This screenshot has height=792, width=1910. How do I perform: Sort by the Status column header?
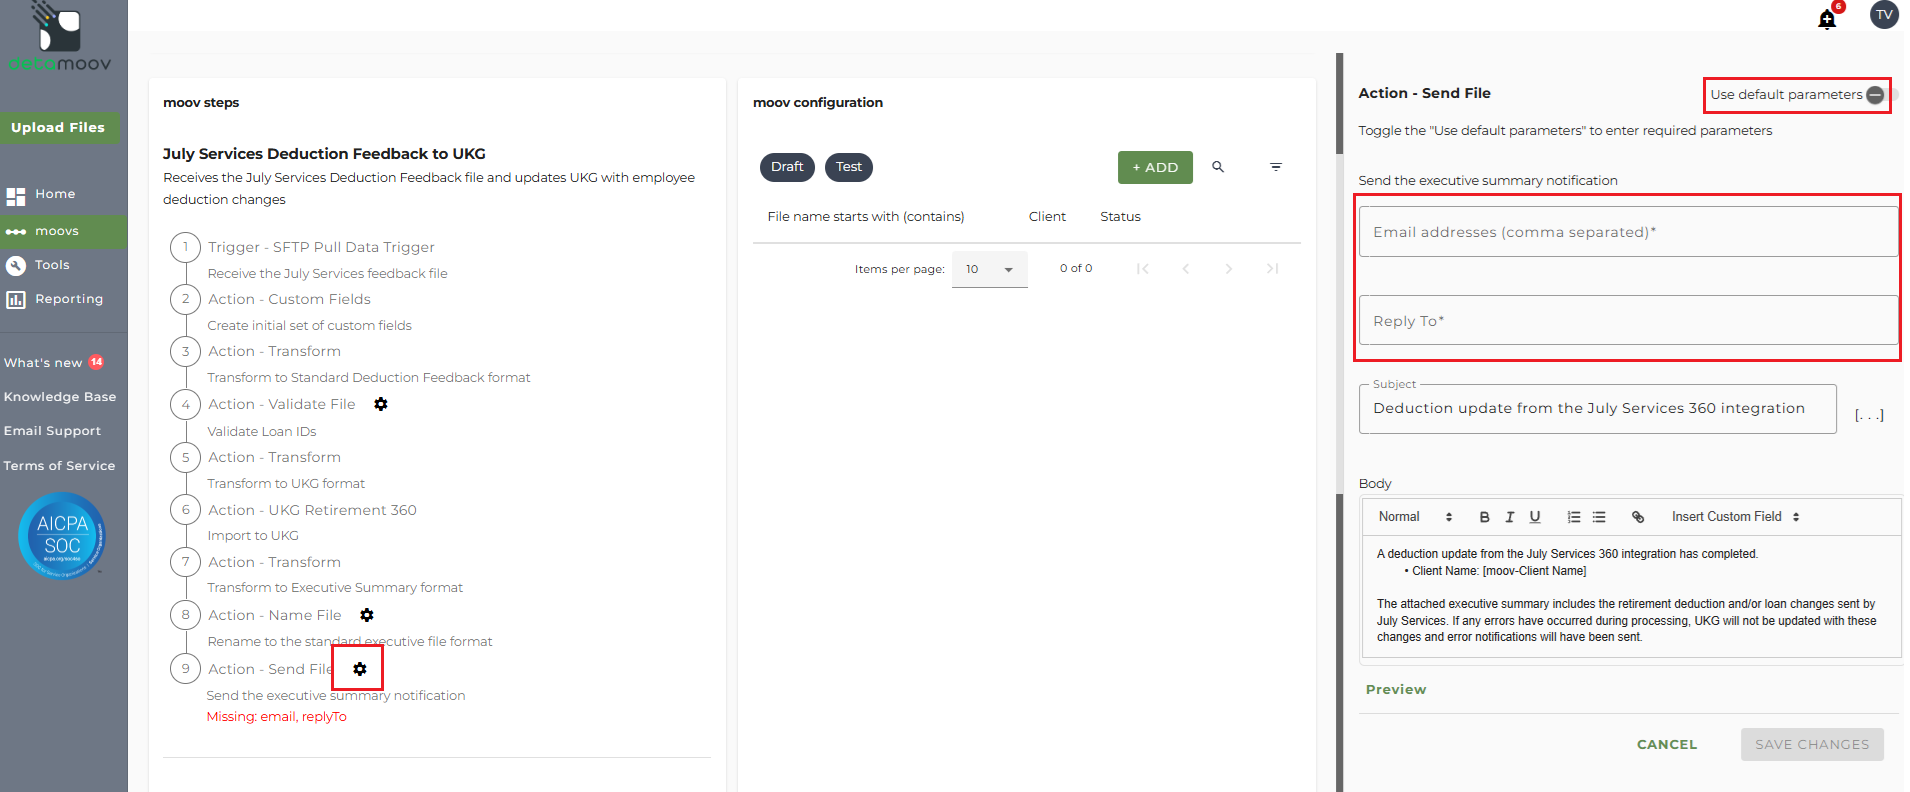point(1120,216)
